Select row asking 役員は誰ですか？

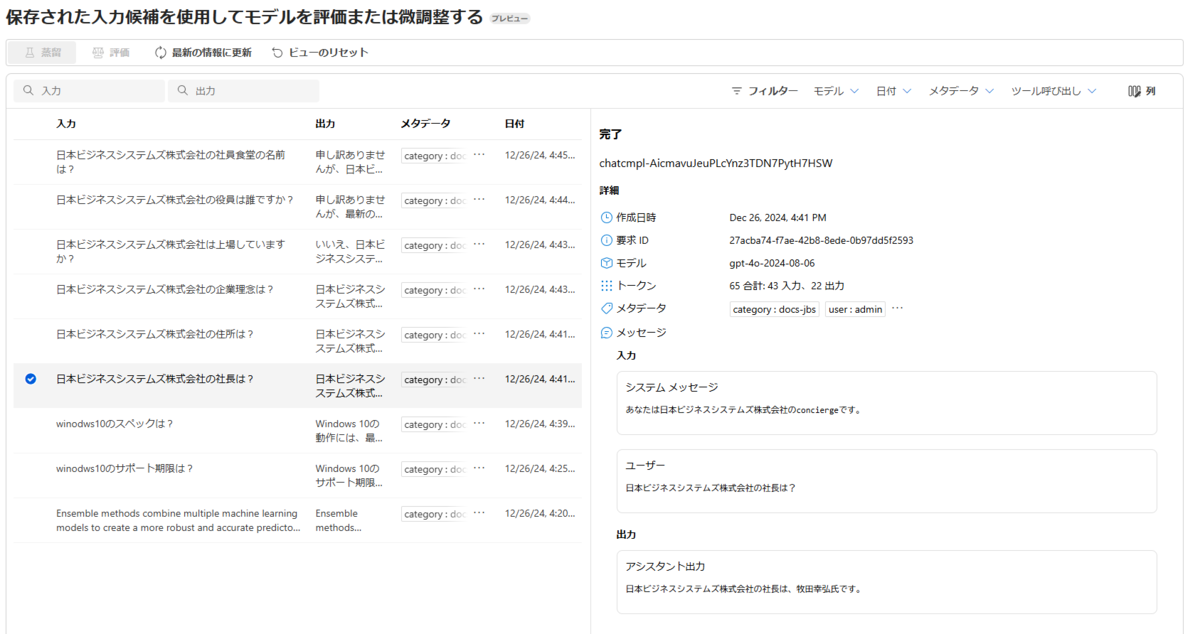click(296, 207)
